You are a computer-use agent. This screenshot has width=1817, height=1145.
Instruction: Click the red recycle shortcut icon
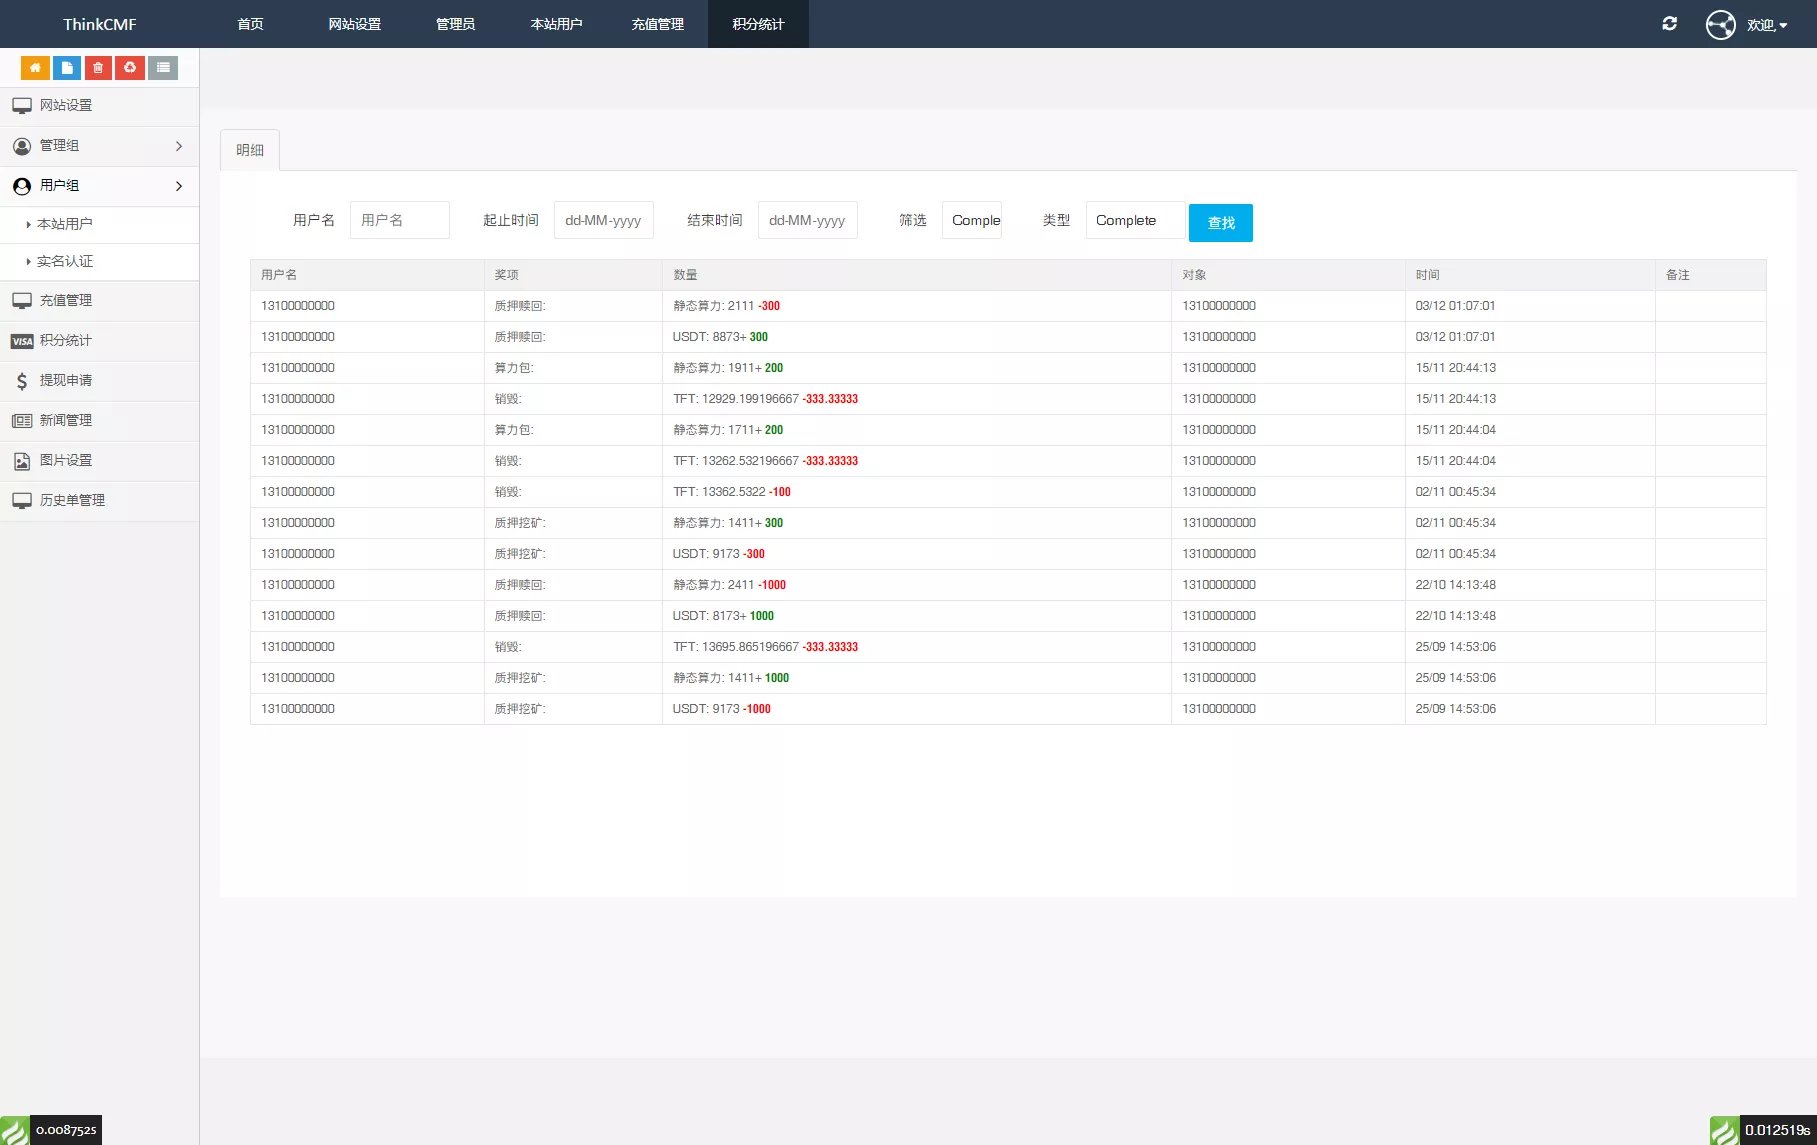click(x=130, y=68)
